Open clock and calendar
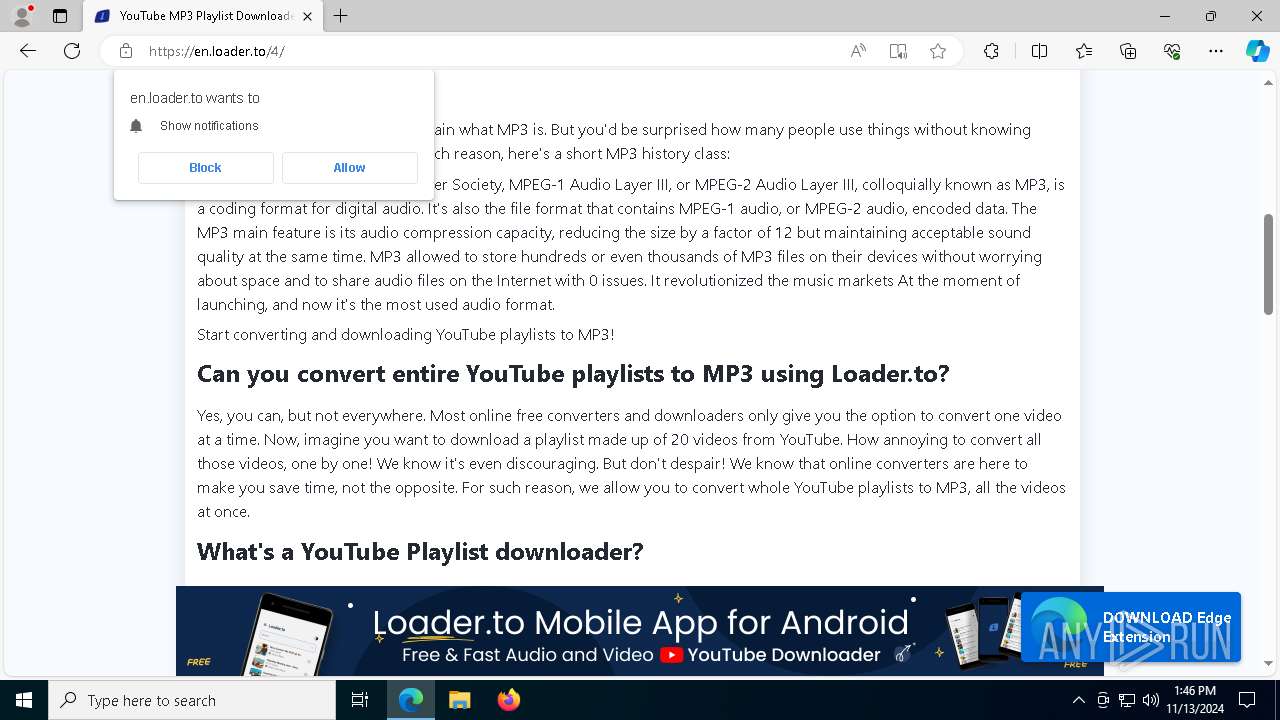 (1195, 700)
